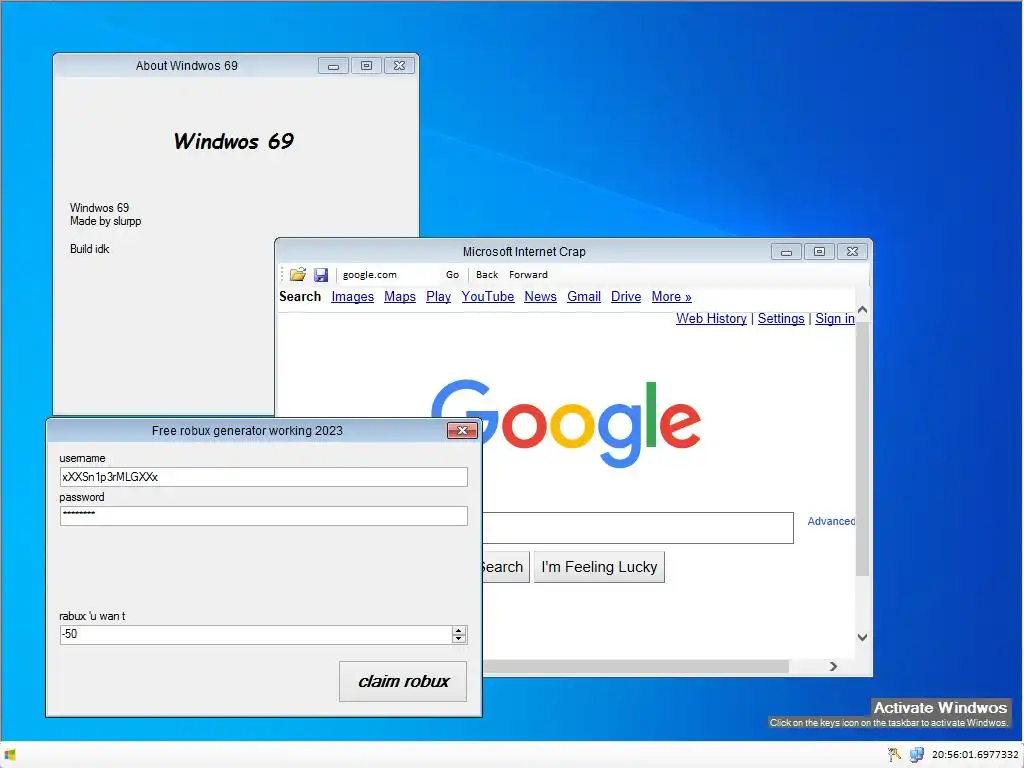Click the large 'Windwos 69' heading
The image size is (1024, 768).
click(234, 141)
